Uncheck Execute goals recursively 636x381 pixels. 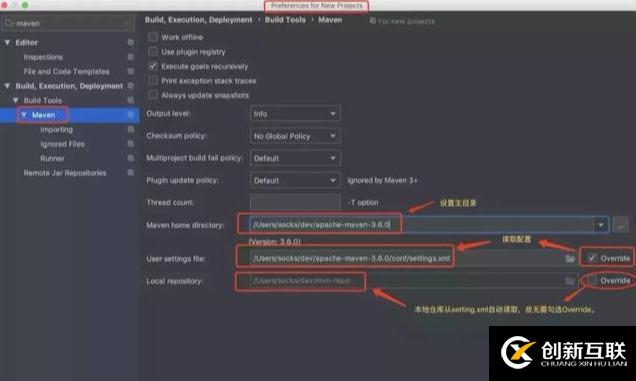153,66
